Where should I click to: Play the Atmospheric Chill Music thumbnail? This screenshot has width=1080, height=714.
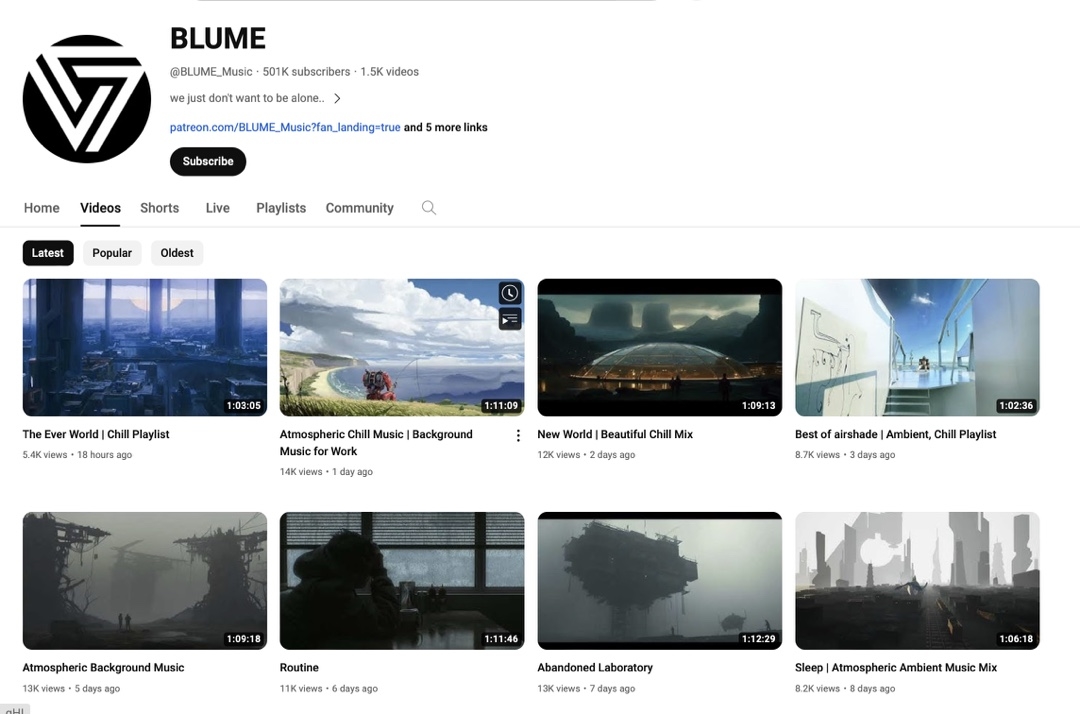point(402,347)
